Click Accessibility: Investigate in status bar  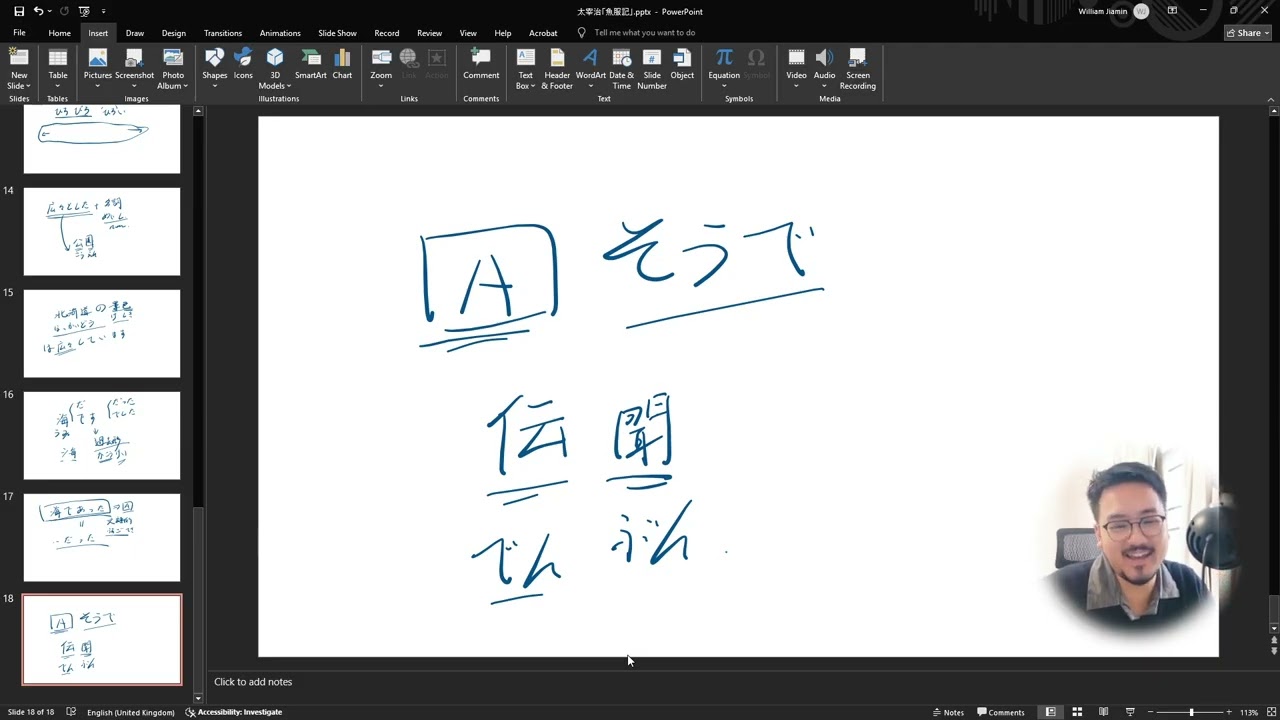tap(234, 712)
